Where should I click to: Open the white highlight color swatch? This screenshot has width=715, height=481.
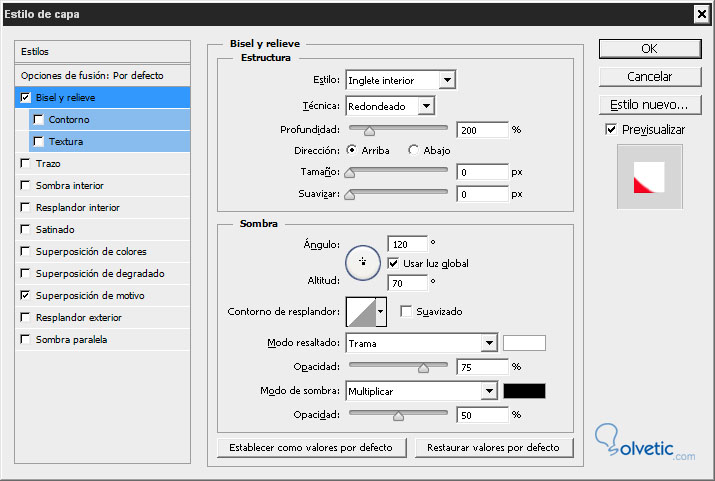pyautogui.click(x=524, y=343)
